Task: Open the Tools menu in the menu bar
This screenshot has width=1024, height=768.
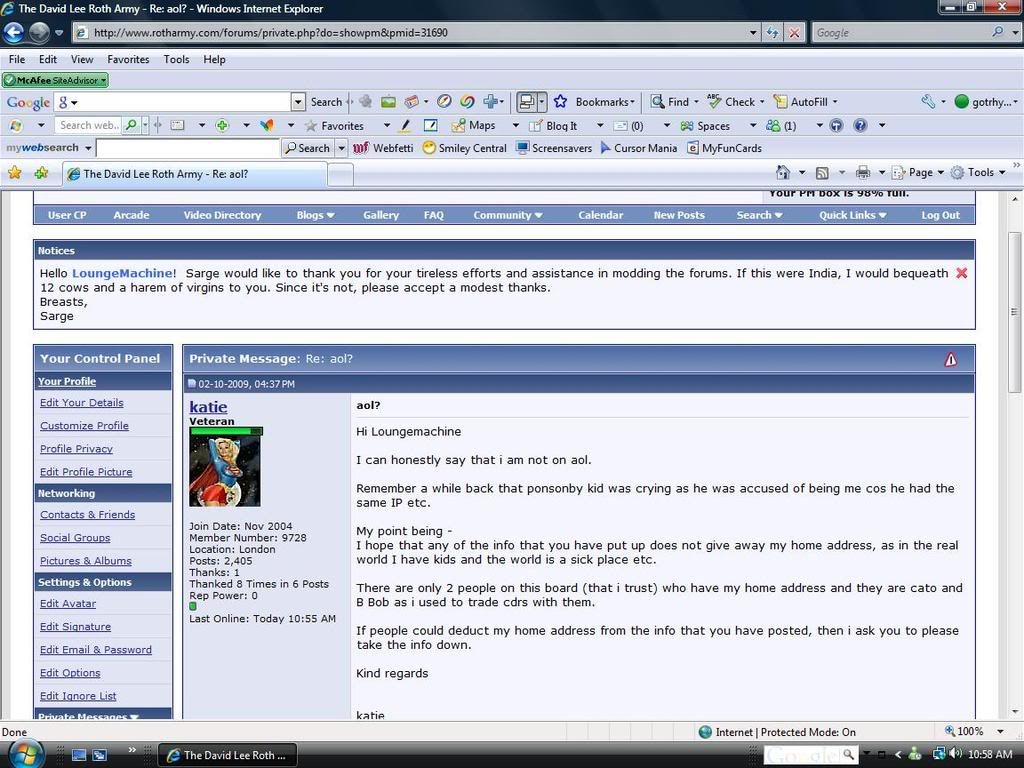Action: (x=176, y=59)
